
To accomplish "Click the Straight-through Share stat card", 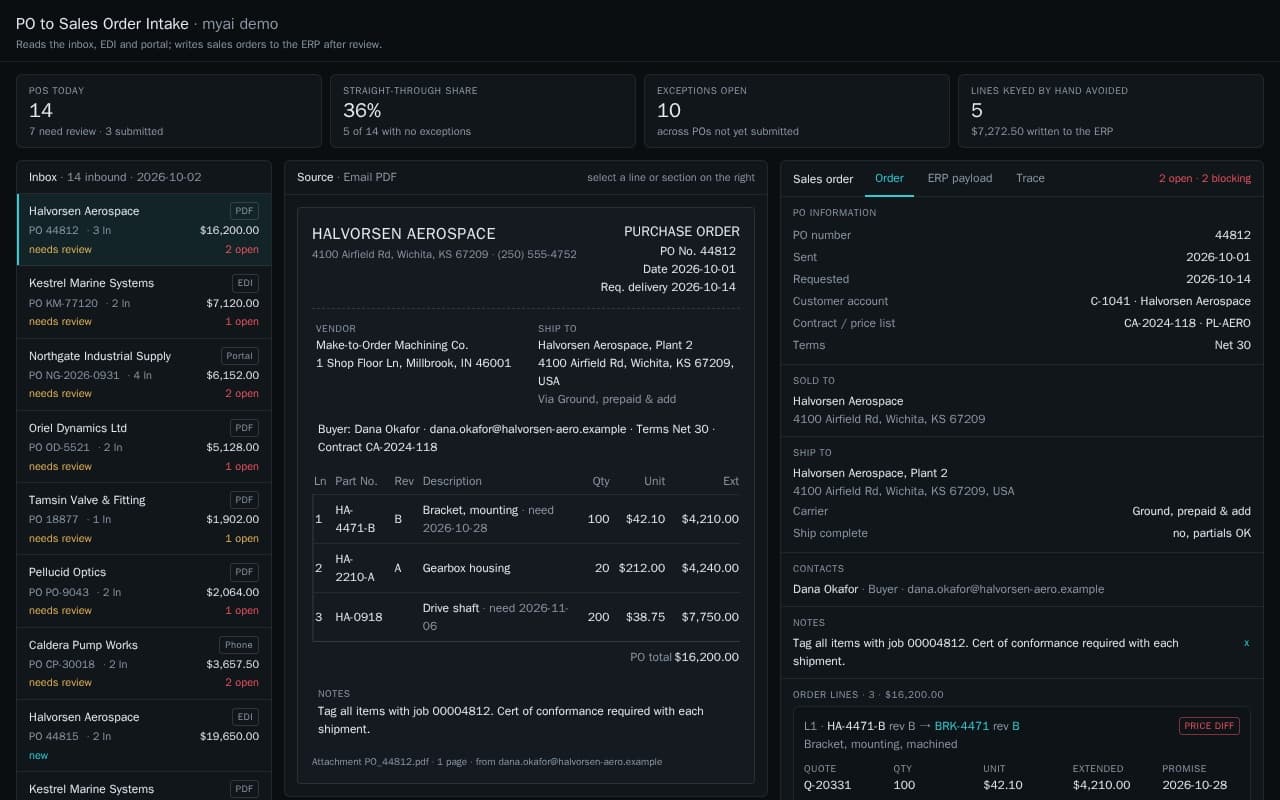I will [483, 111].
